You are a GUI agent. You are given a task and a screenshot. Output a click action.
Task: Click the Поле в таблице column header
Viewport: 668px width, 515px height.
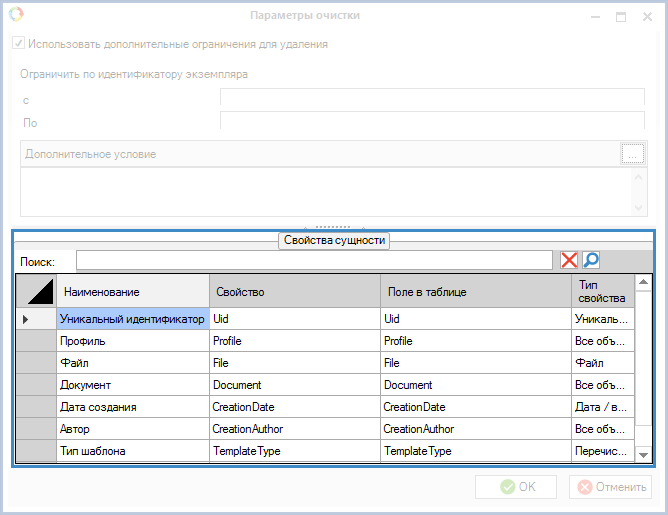pos(474,291)
